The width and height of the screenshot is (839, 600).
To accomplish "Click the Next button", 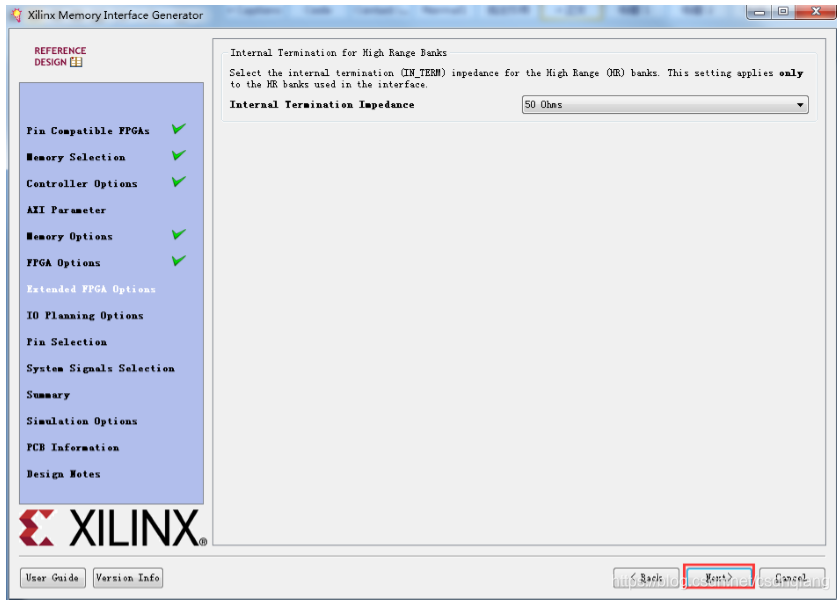I will click(719, 578).
